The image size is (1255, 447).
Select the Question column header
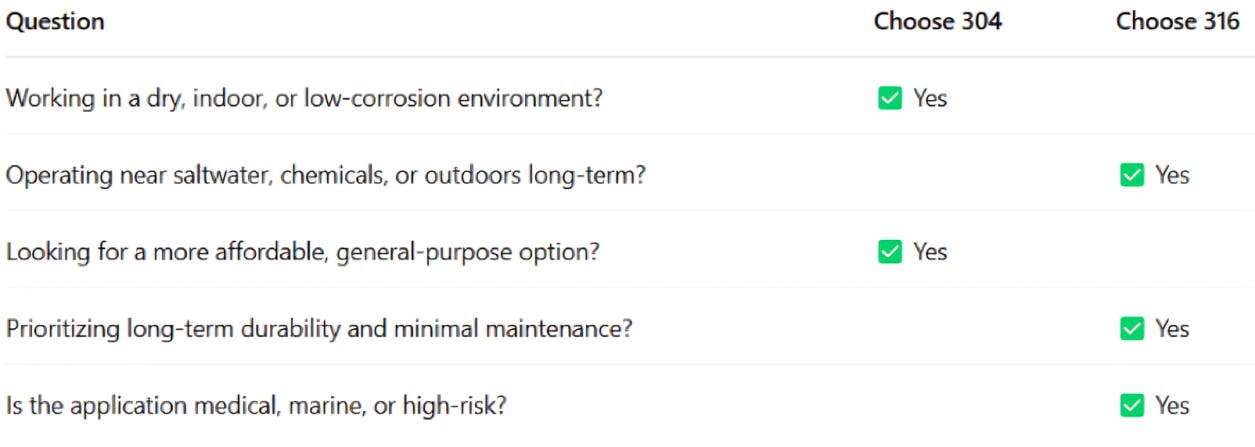click(55, 21)
